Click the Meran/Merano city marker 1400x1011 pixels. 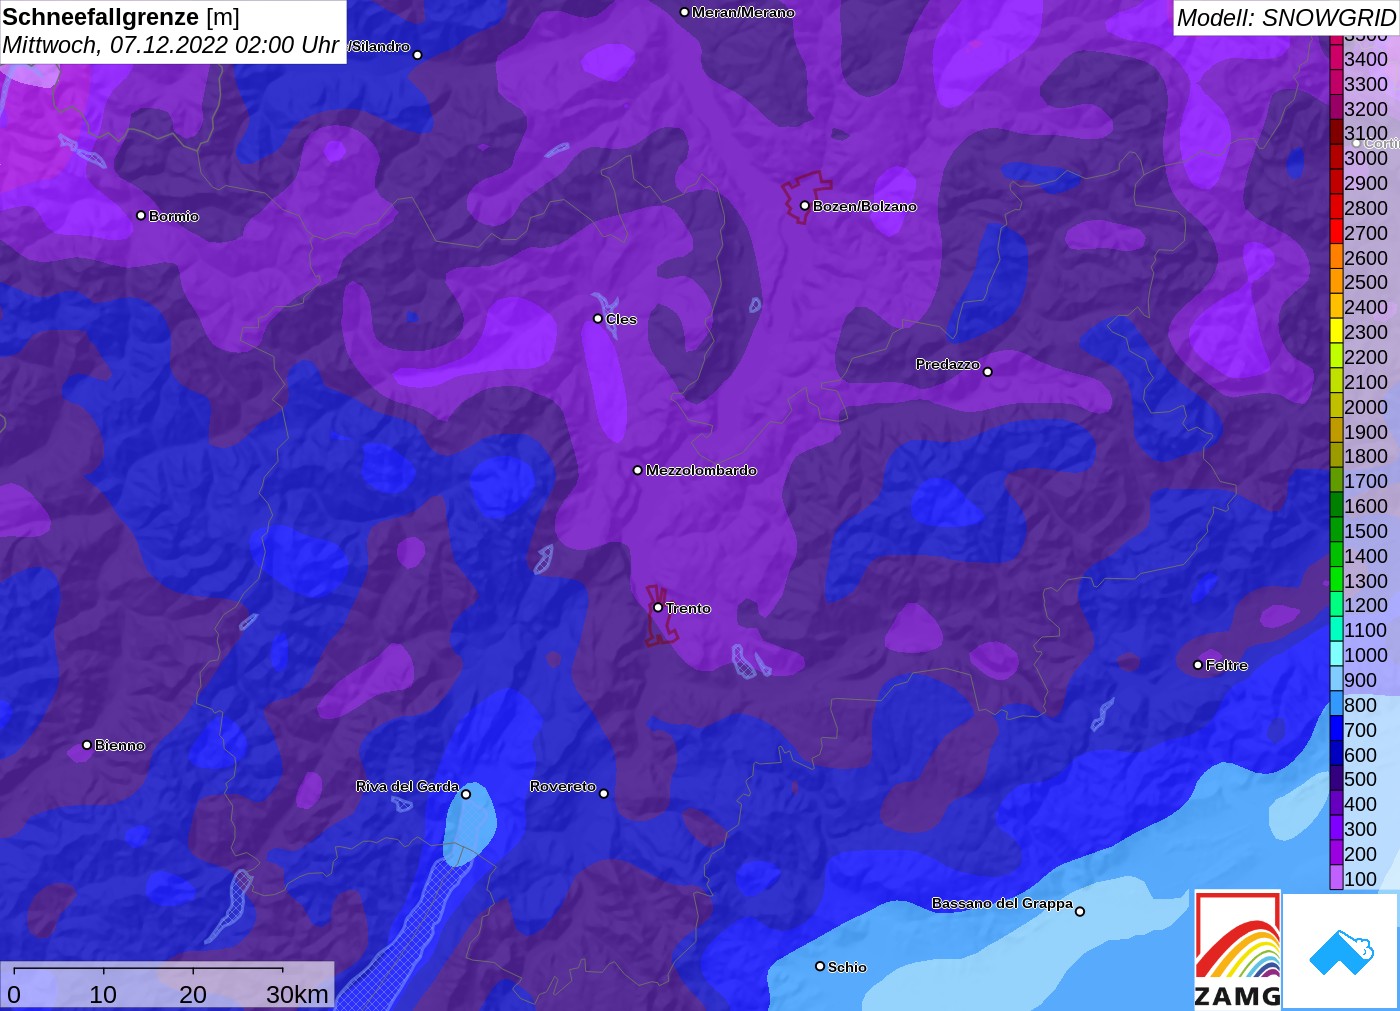684,13
